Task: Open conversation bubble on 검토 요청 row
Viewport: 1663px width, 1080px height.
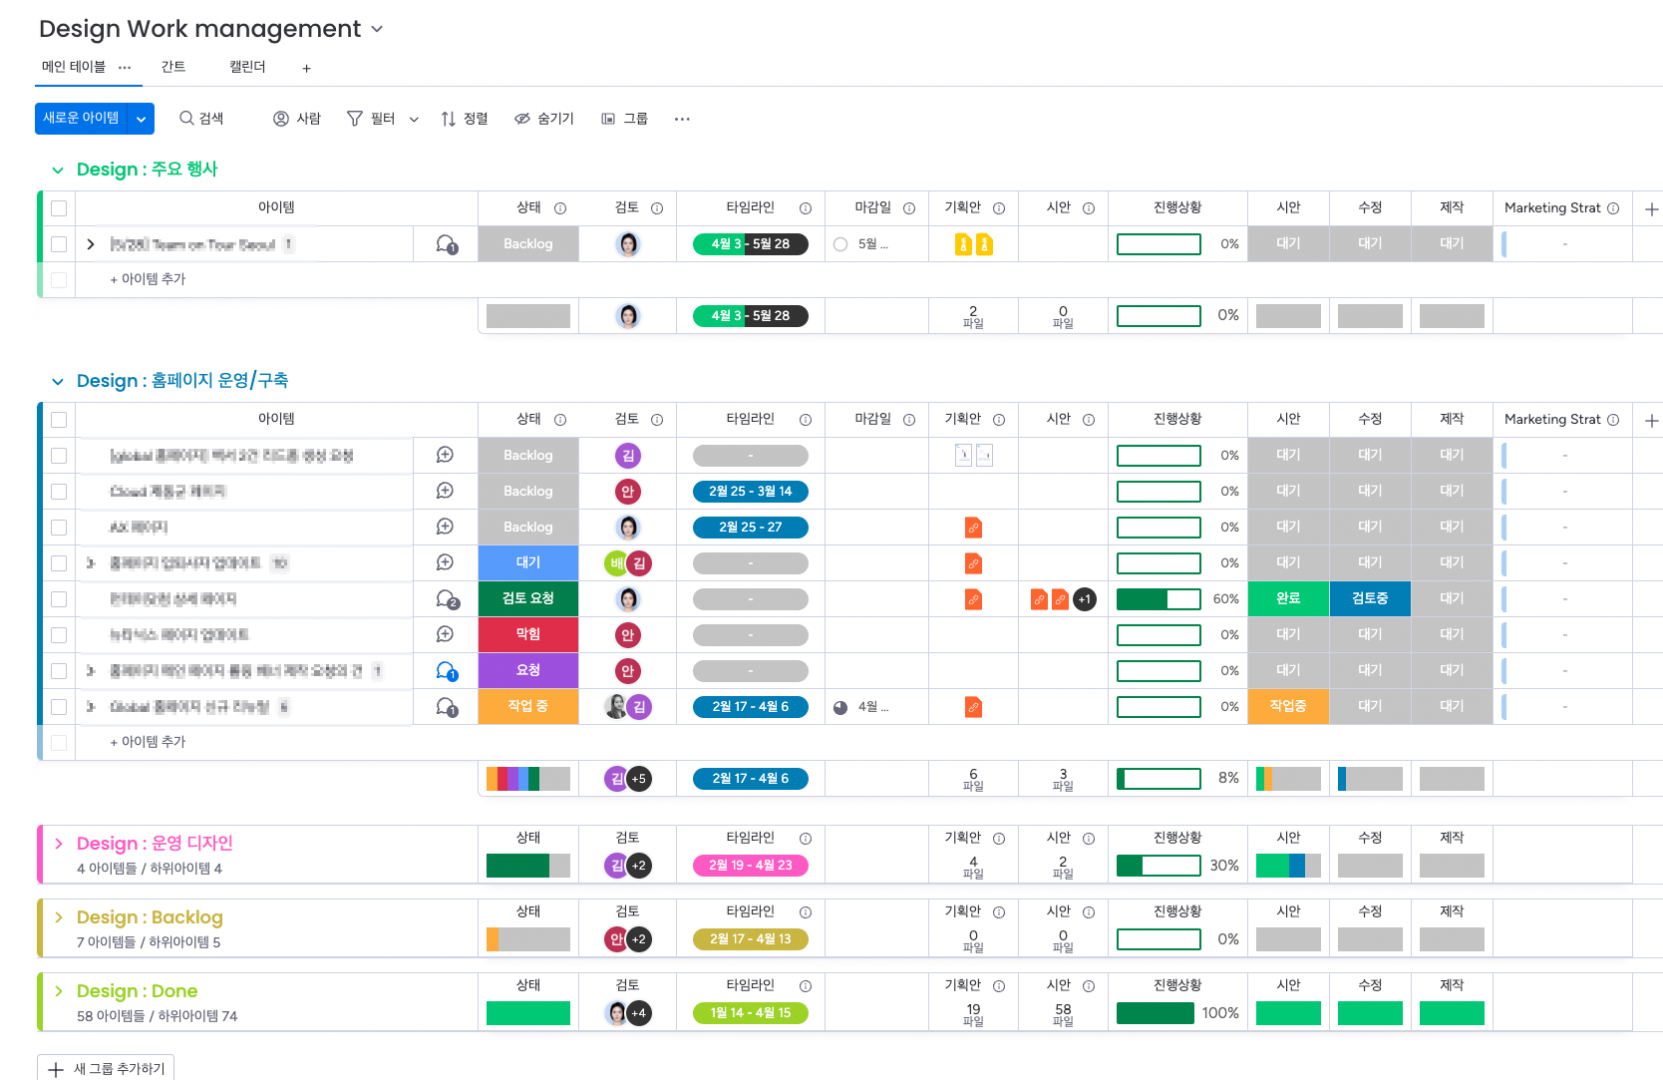Action: pos(446,599)
